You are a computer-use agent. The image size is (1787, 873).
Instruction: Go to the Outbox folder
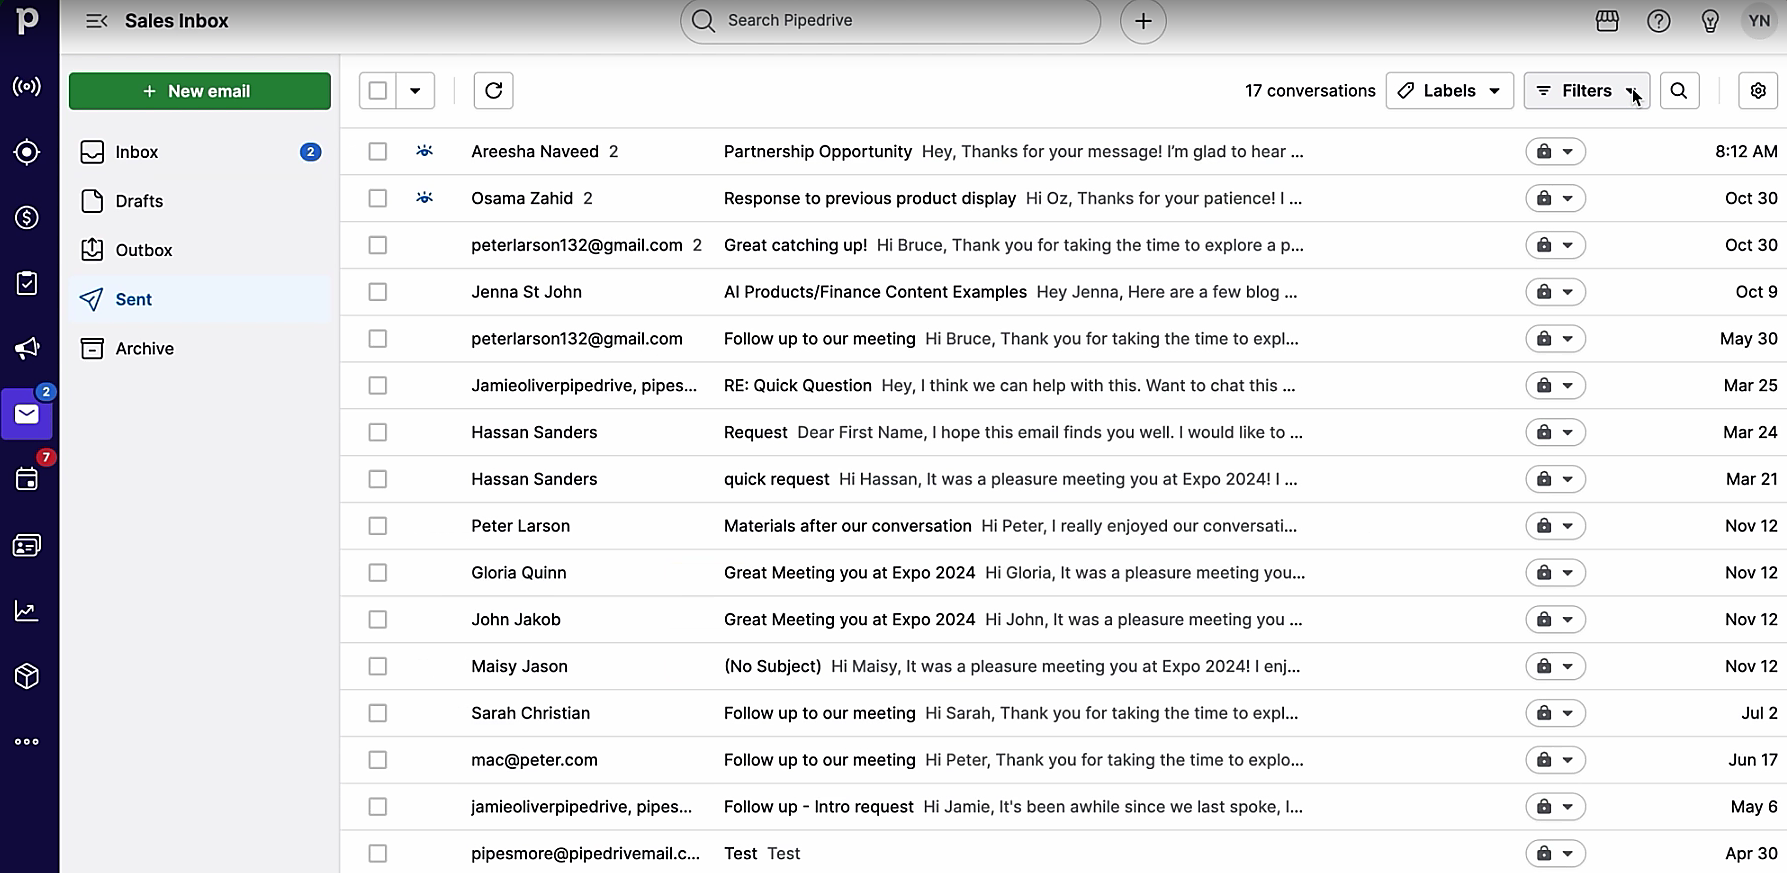[200, 250]
